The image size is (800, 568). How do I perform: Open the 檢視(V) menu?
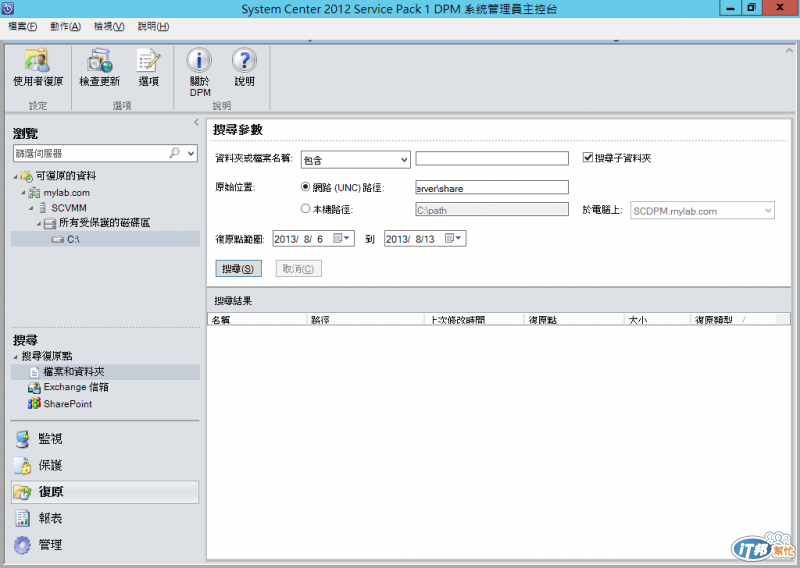pos(109,27)
